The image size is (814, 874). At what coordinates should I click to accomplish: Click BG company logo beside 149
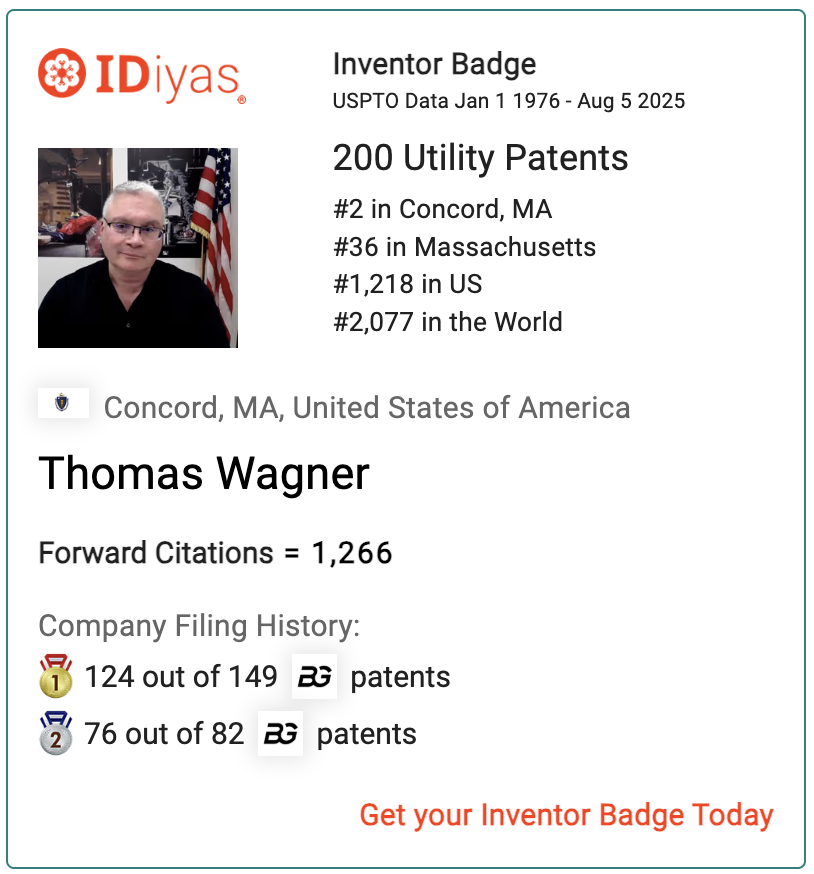[314, 676]
